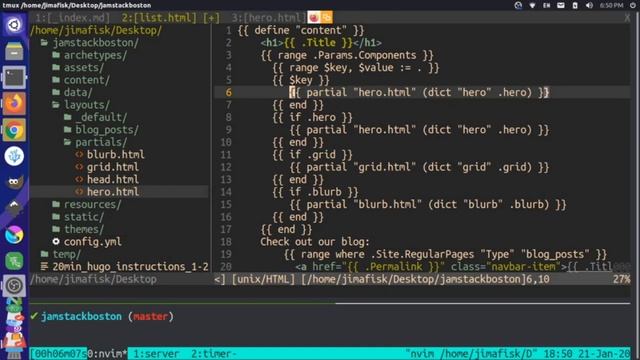Open the Terminal icon in the dock
Viewport: 640px width, 360px height.
(x=14, y=78)
